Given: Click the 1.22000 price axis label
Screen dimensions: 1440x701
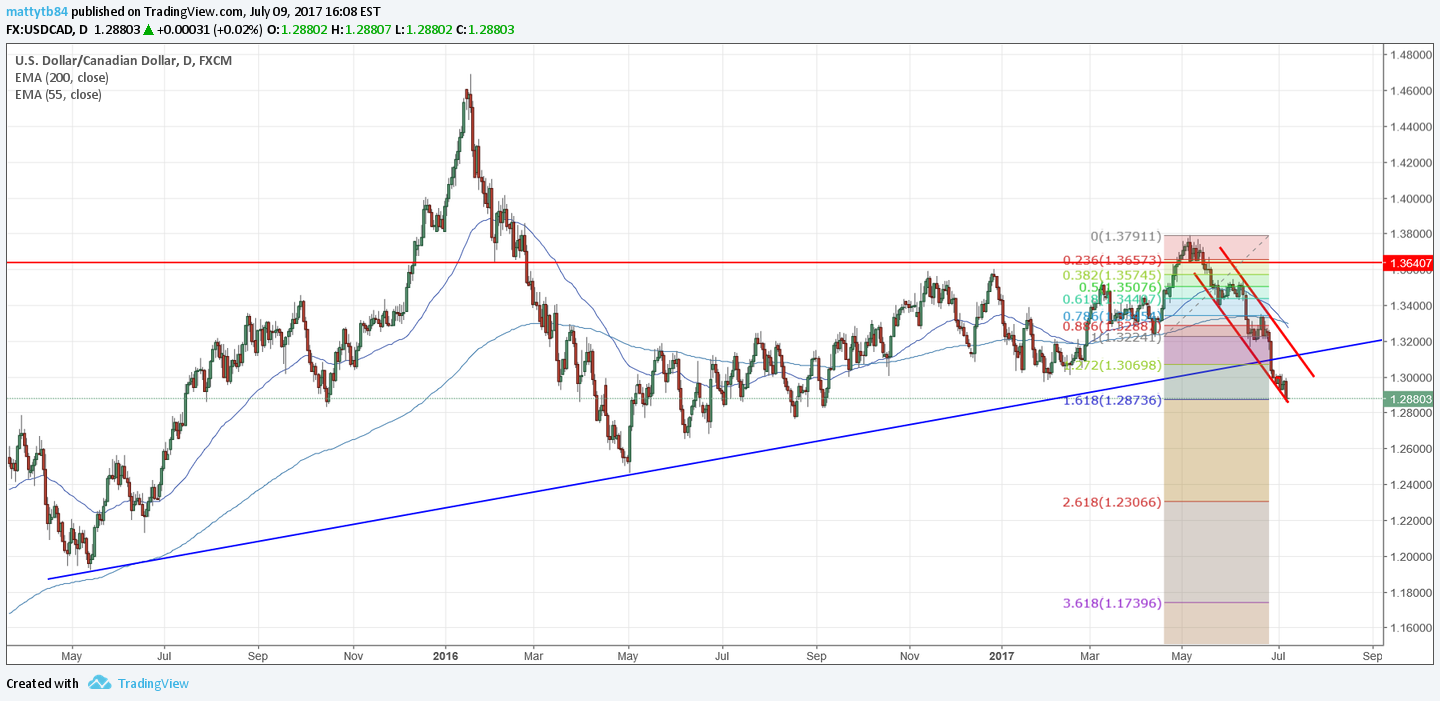Looking at the screenshot, I should pyautogui.click(x=1409, y=521).
